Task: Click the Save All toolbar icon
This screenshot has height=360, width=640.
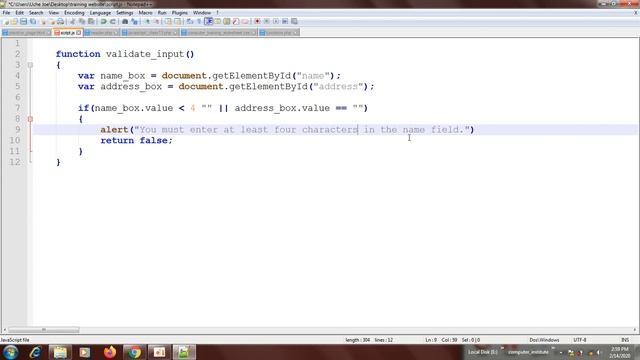Action: pyautogui.click(x=33, y=21)
